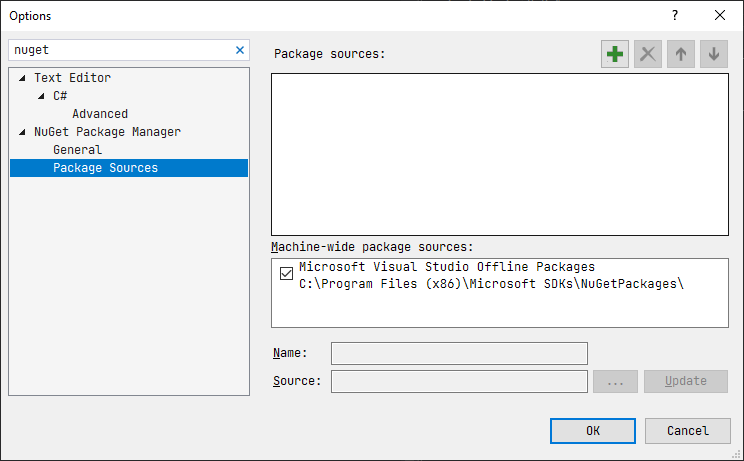The height and width of the screenshot is (461, 744).
Task: Cancel the Options dialog
Action: tap(688, 431)
